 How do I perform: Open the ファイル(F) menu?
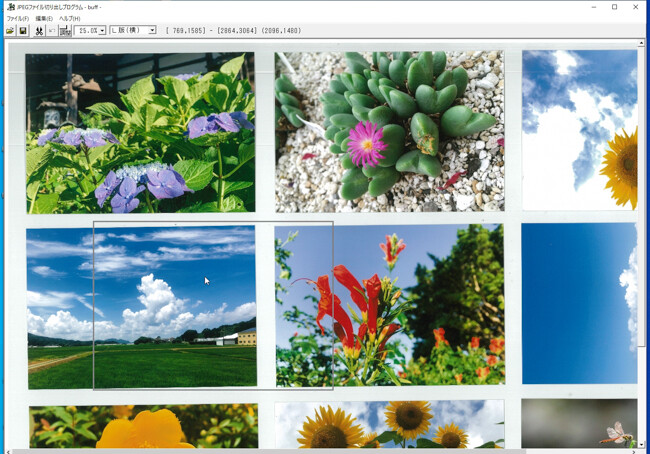click(x=17, y=19)
